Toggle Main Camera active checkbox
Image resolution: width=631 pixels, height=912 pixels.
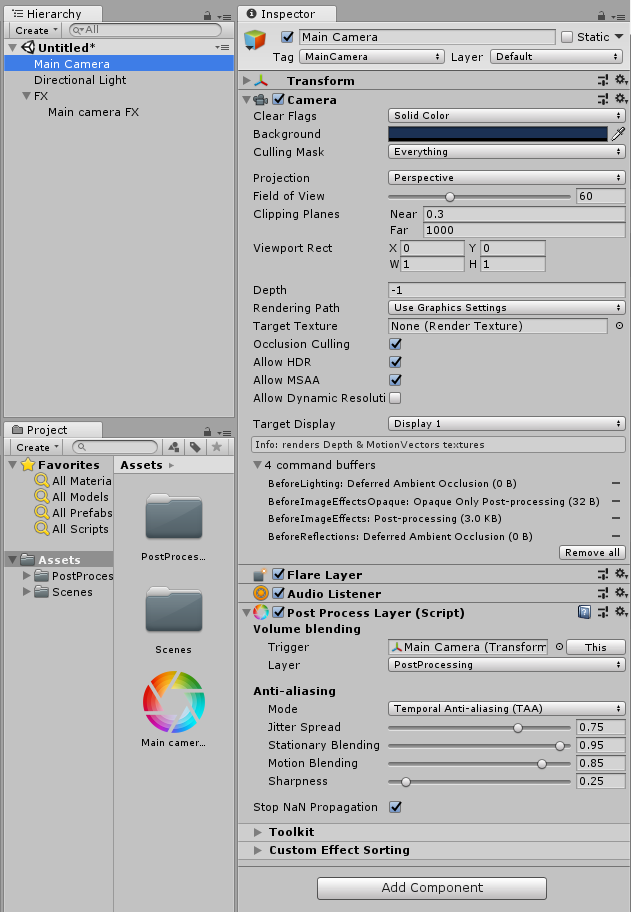pyautogui.click(x=287, y=37)
